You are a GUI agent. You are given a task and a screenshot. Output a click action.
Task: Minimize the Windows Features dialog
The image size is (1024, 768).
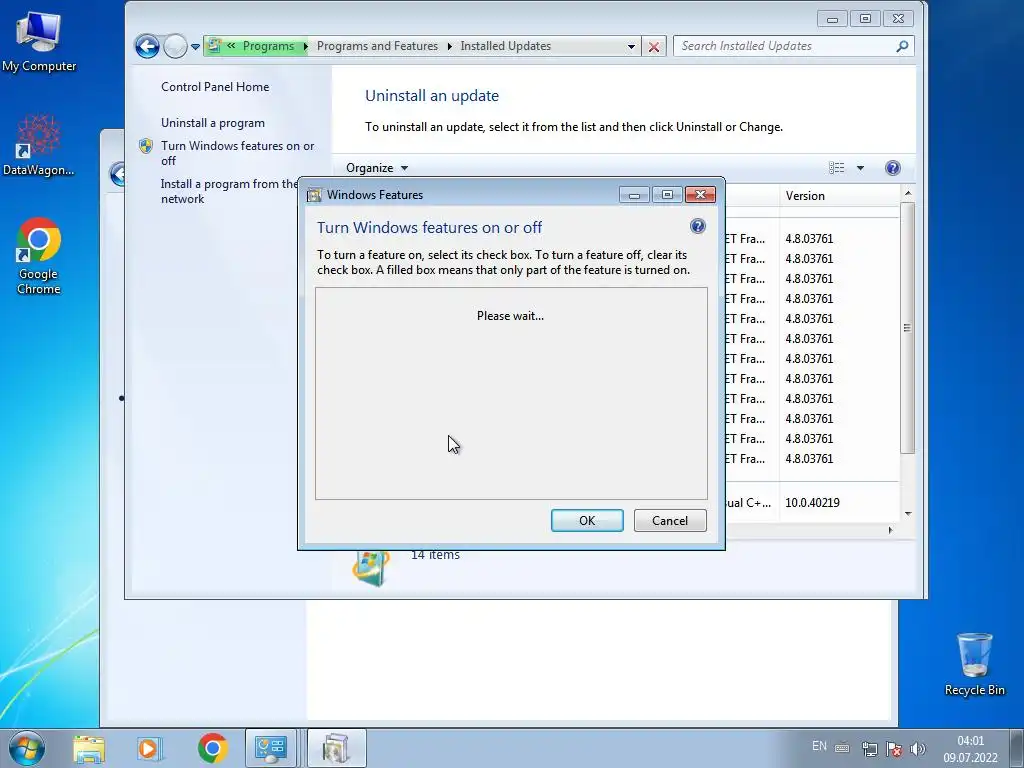634,195
